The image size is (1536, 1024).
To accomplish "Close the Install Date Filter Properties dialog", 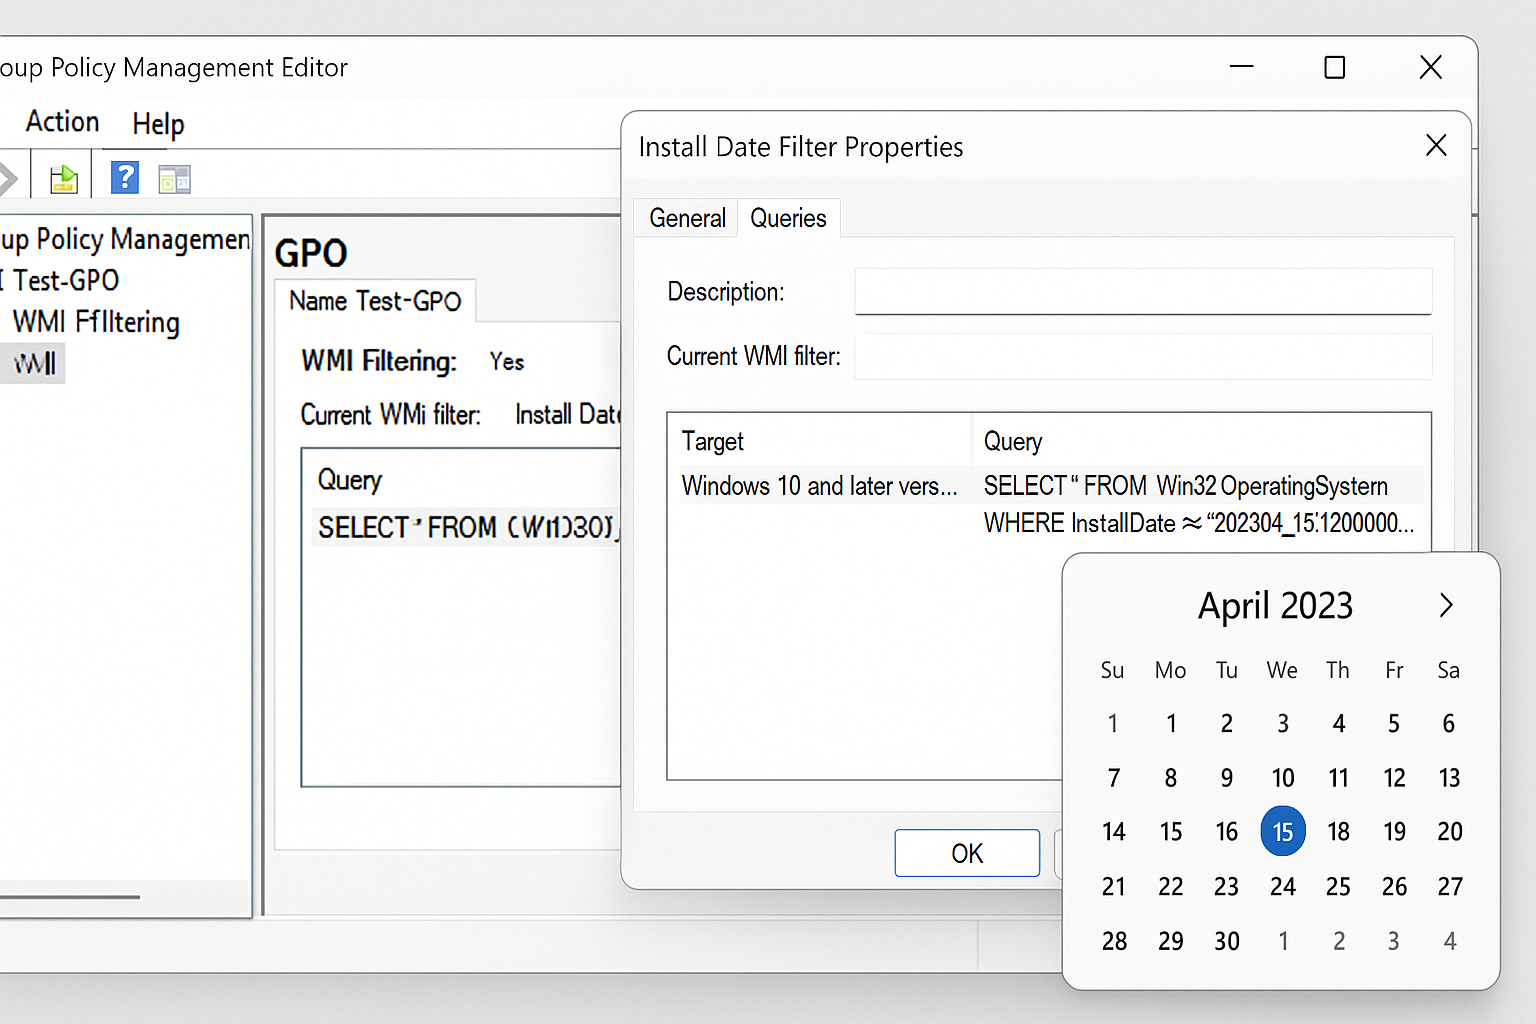I will (x=1436, y=145).
